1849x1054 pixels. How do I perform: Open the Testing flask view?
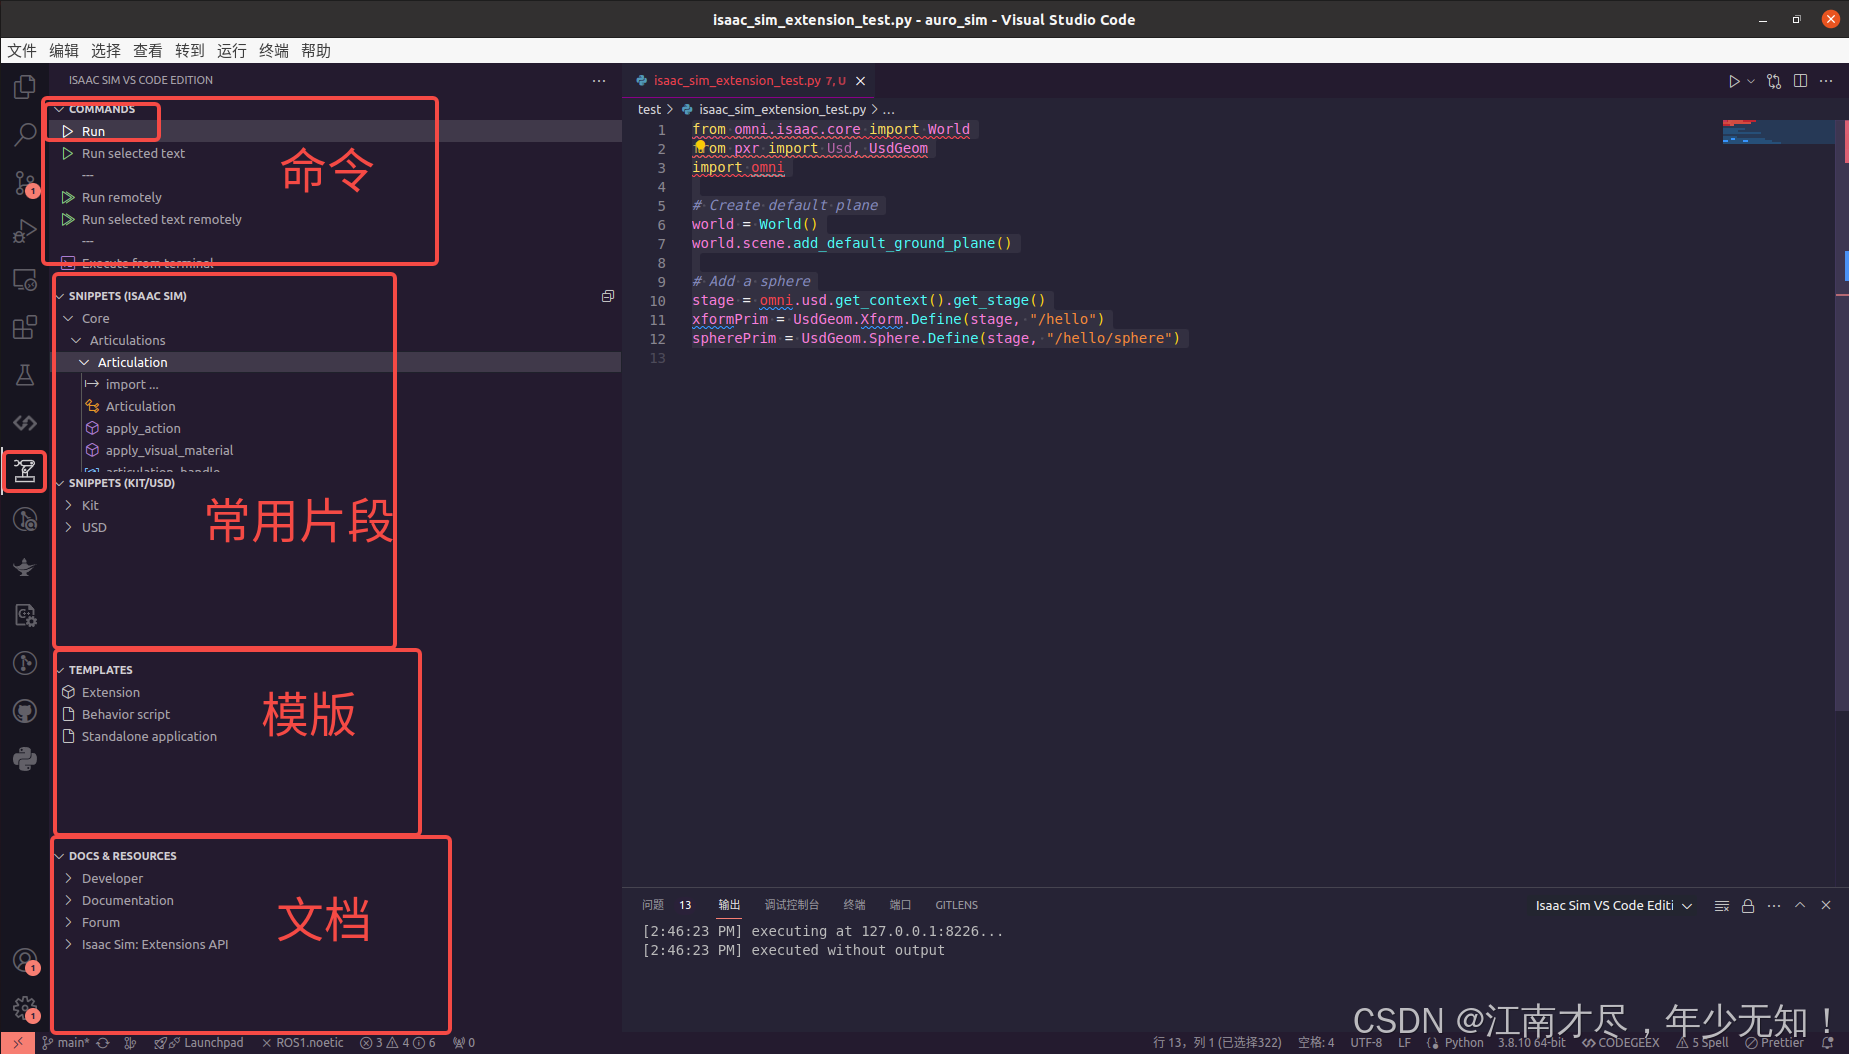(x=25, y=375)
